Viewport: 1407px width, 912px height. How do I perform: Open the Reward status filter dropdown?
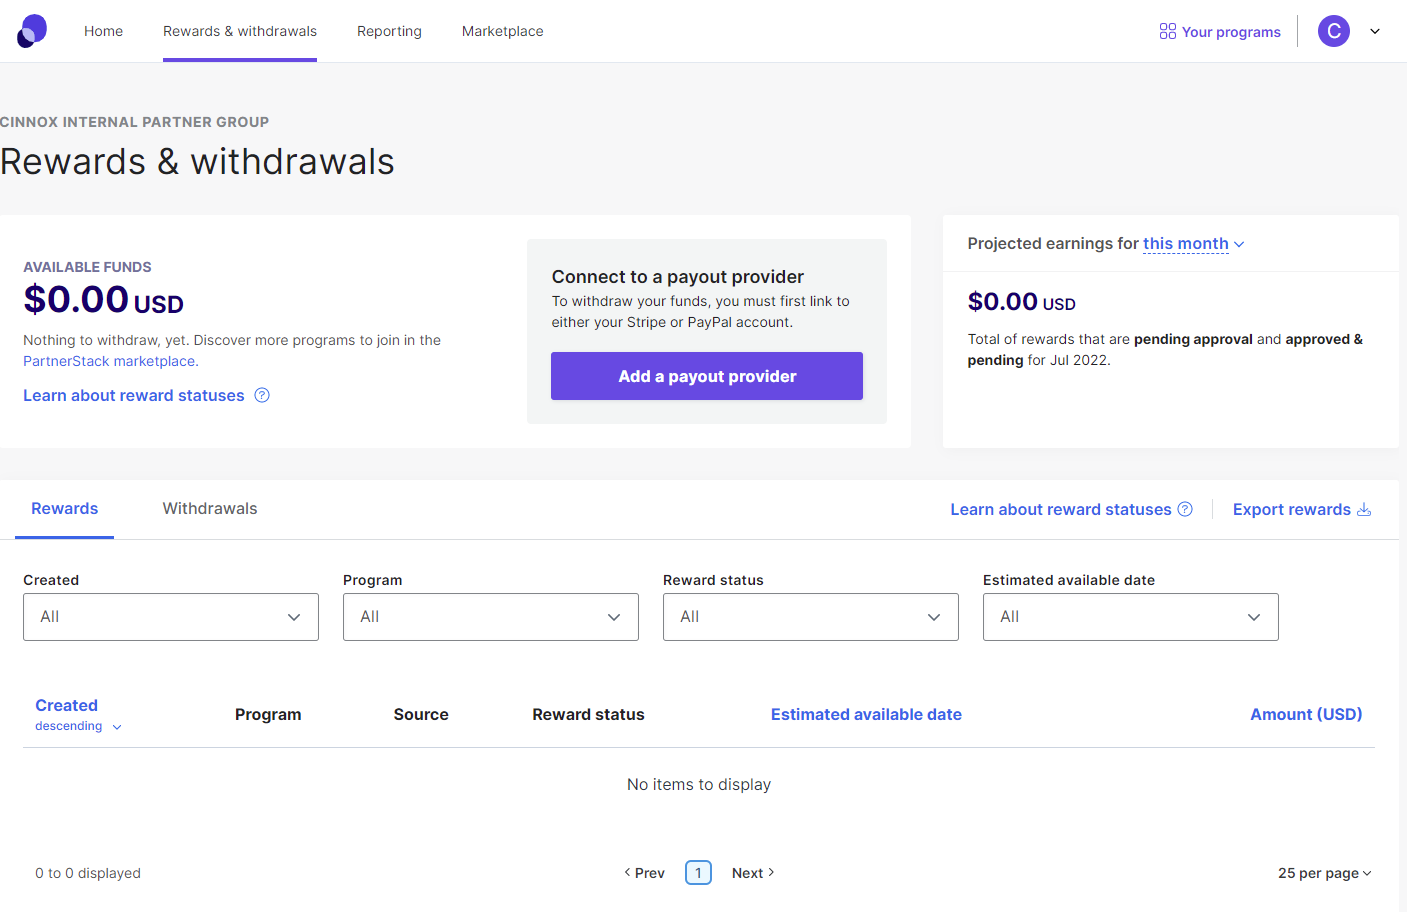pyautogui.click(x=811, y=617)
